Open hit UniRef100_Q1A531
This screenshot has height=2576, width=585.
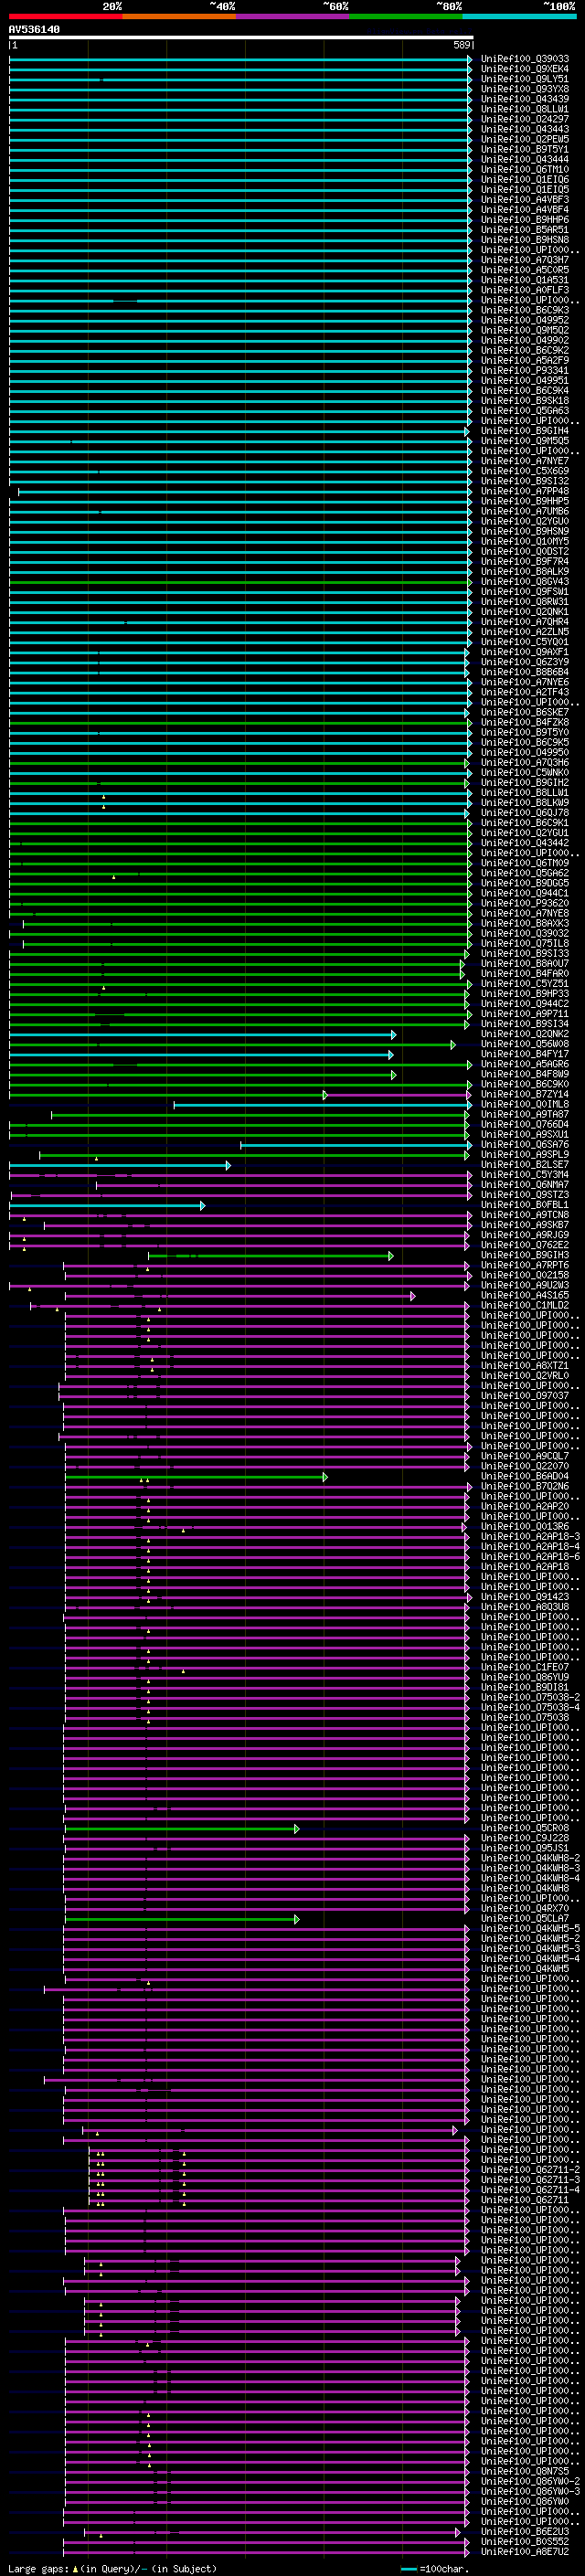click(525, 280)
